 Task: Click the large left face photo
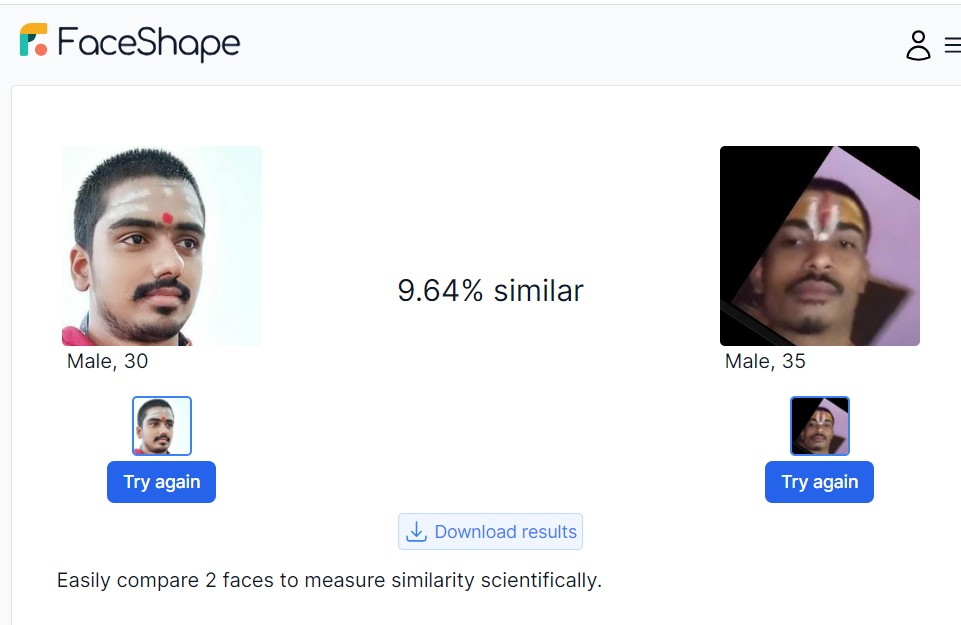point(162,246)
